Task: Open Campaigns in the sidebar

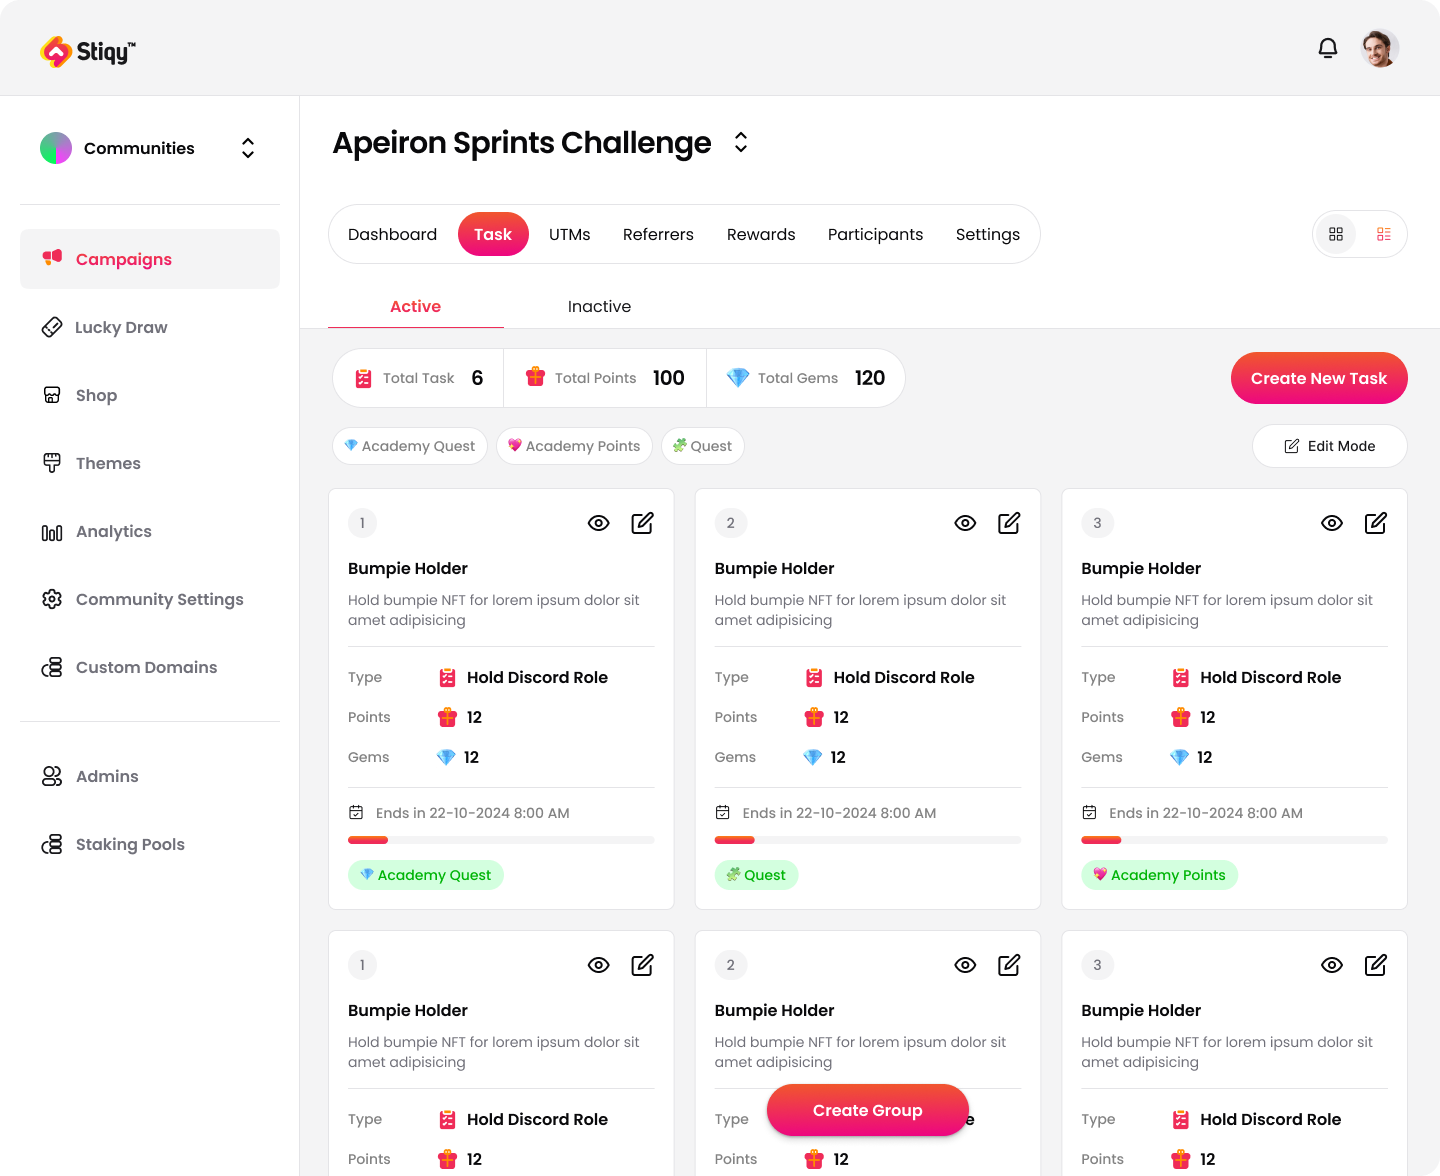Action: (x=150, y=259)
